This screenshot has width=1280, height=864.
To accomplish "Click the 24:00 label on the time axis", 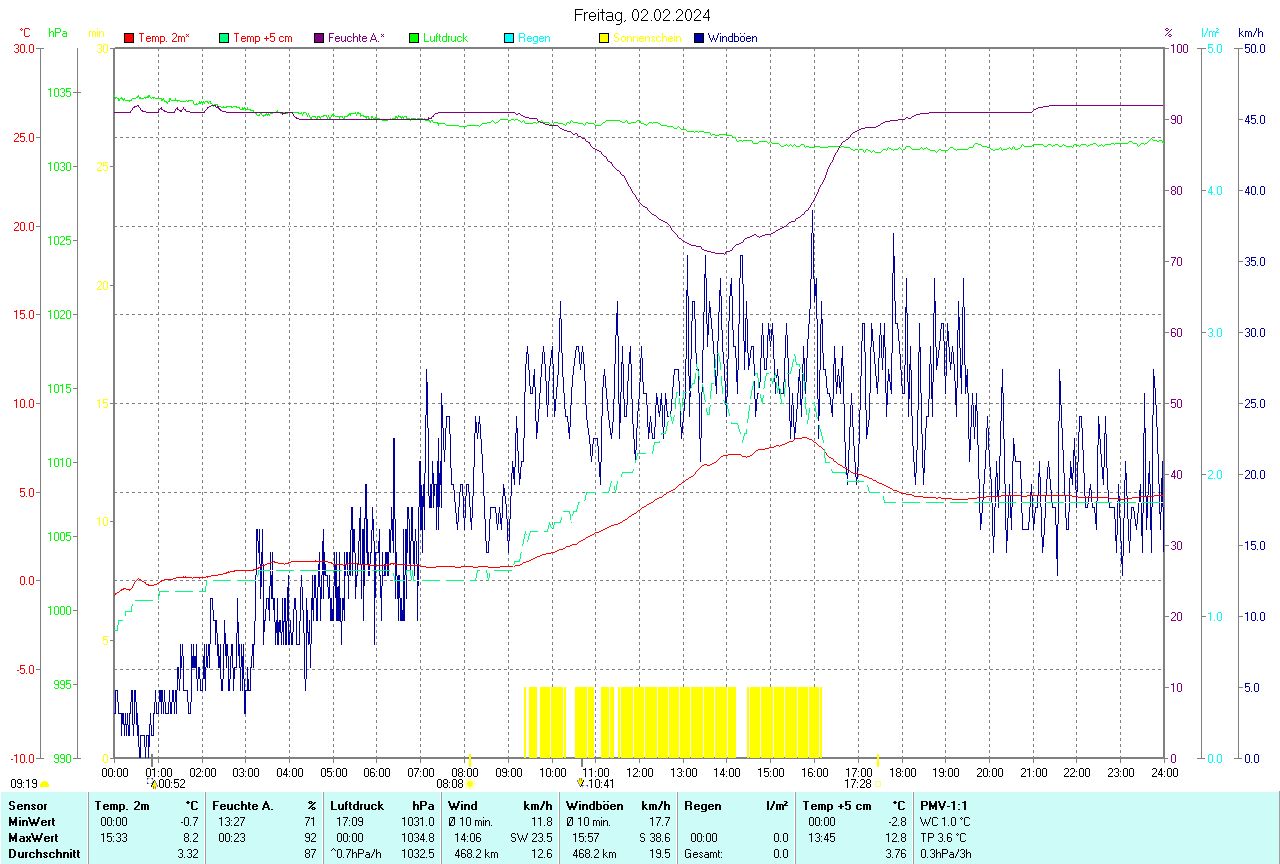I will pyautogui.click(x=1164, y=772).
